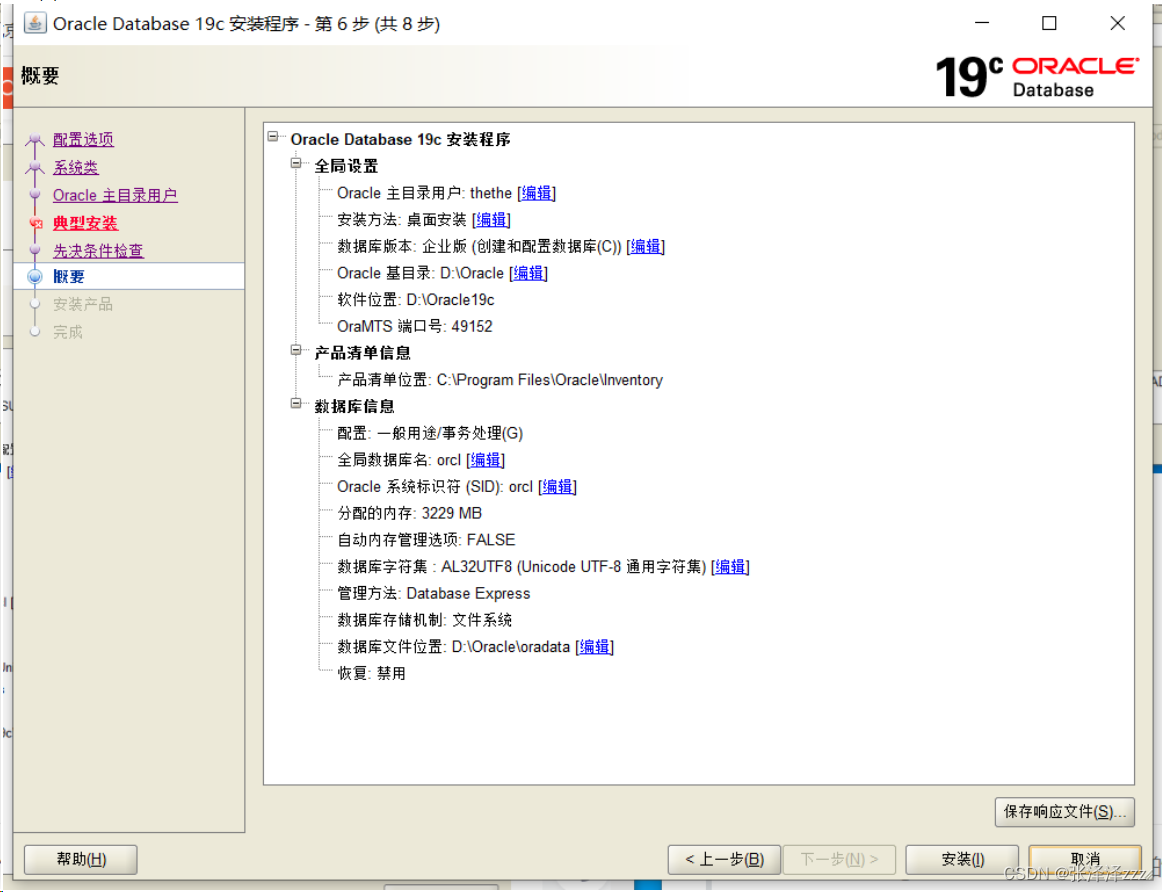This screenshot has height=892, width=1162.
Task: Select the OraMTS 端口号: 49152 row
Action: 414,327
